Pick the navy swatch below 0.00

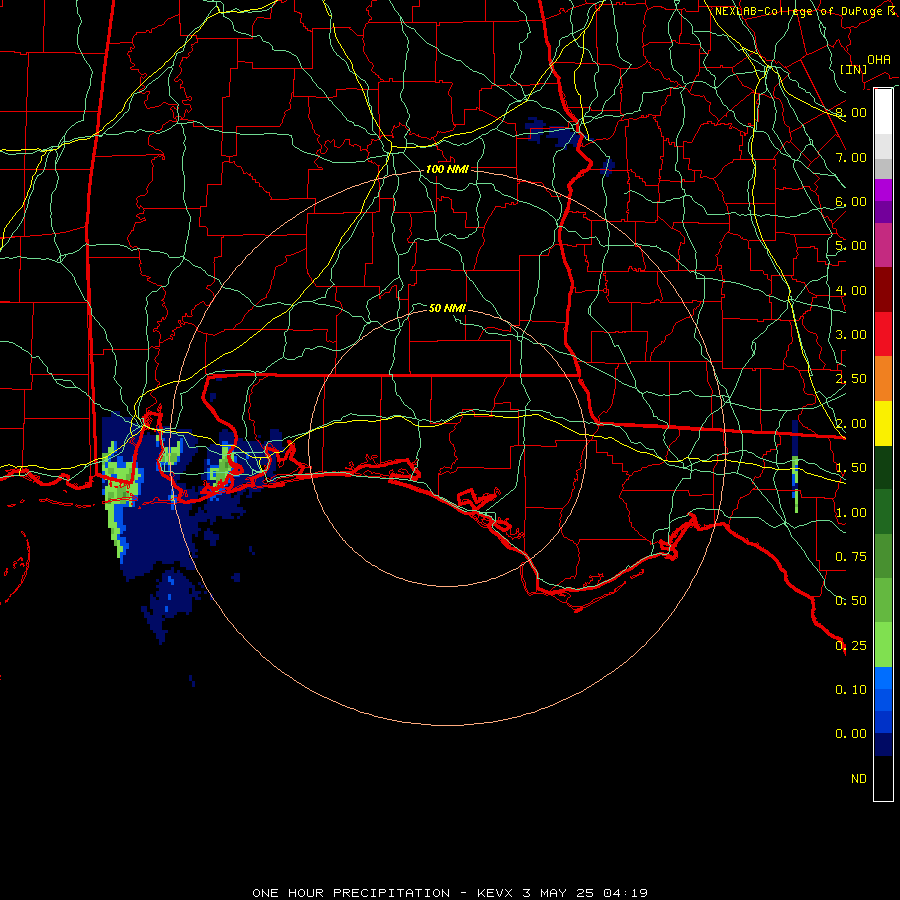pos(883,744)
